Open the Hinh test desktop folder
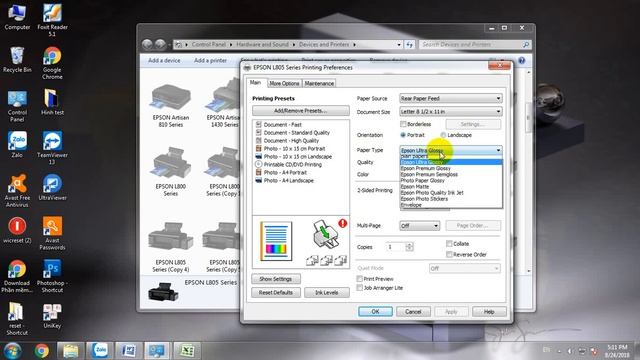This screenshot has height=360, width=640. [x=52, y=102]
